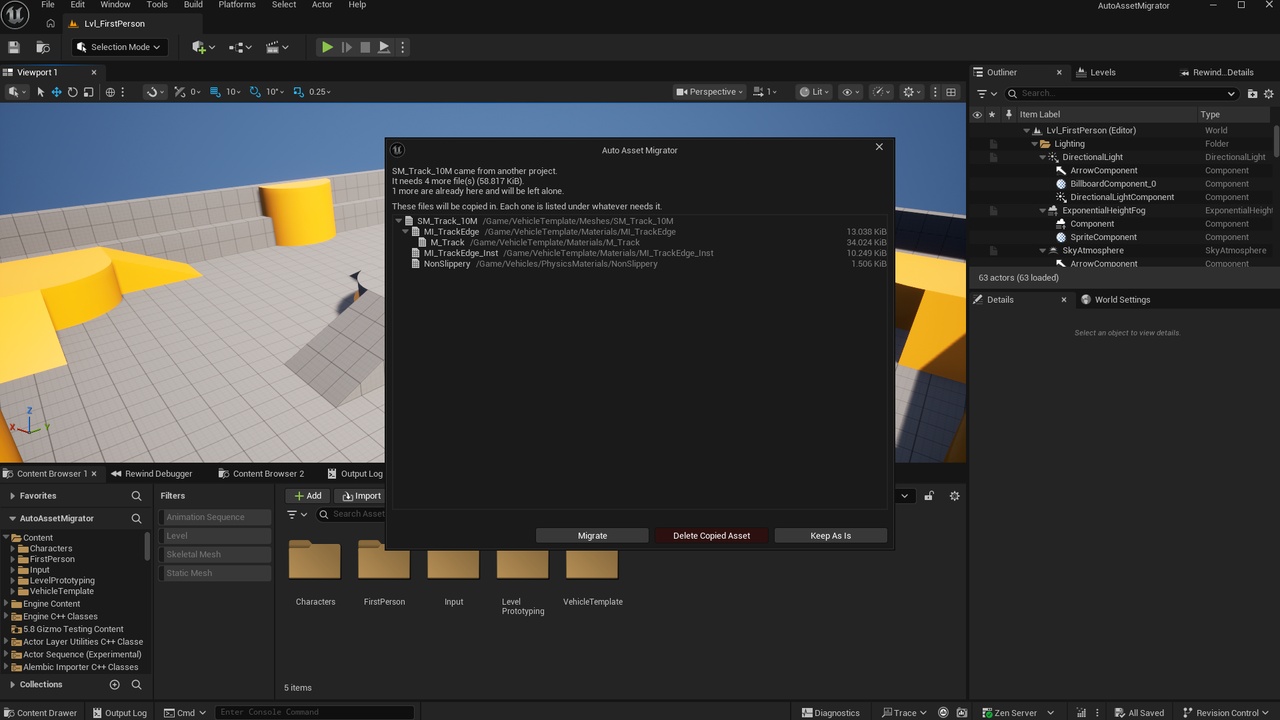Click the Import button in the Content Browser
Viewport: 1280px width, 720px height.
[x=361, y=496]
